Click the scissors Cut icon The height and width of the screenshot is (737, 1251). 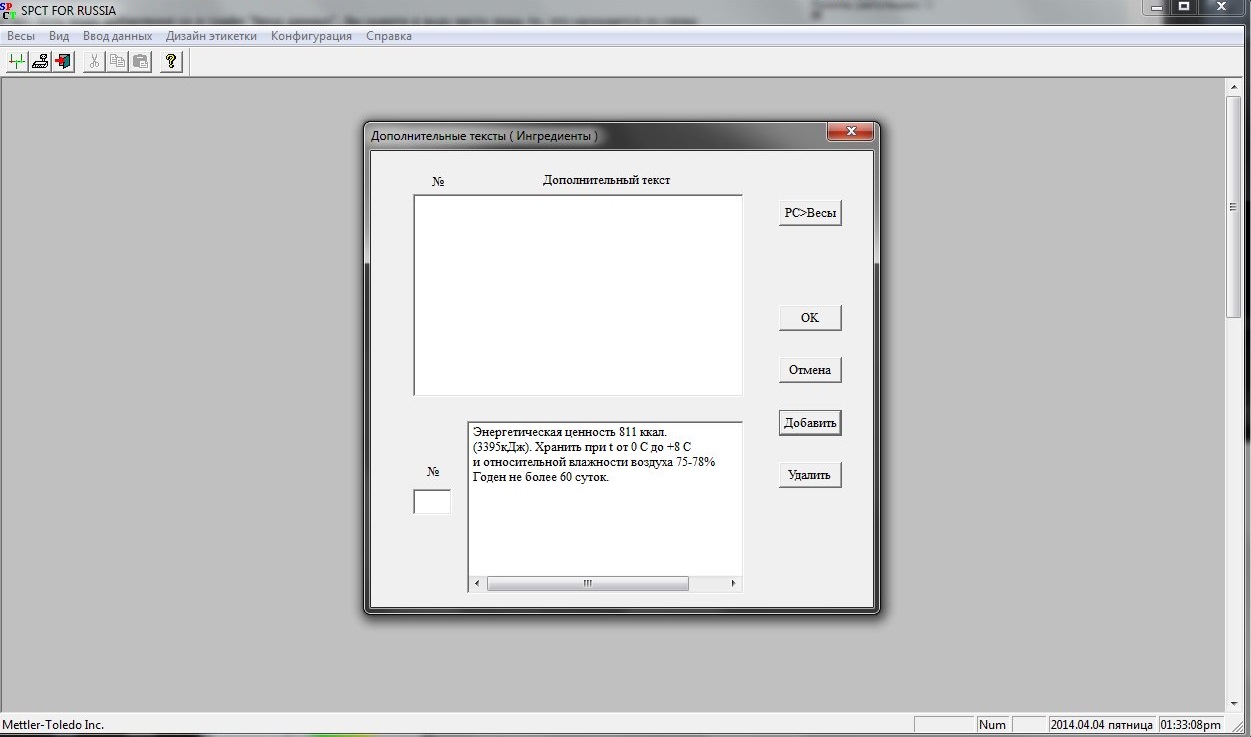(94, 62)
